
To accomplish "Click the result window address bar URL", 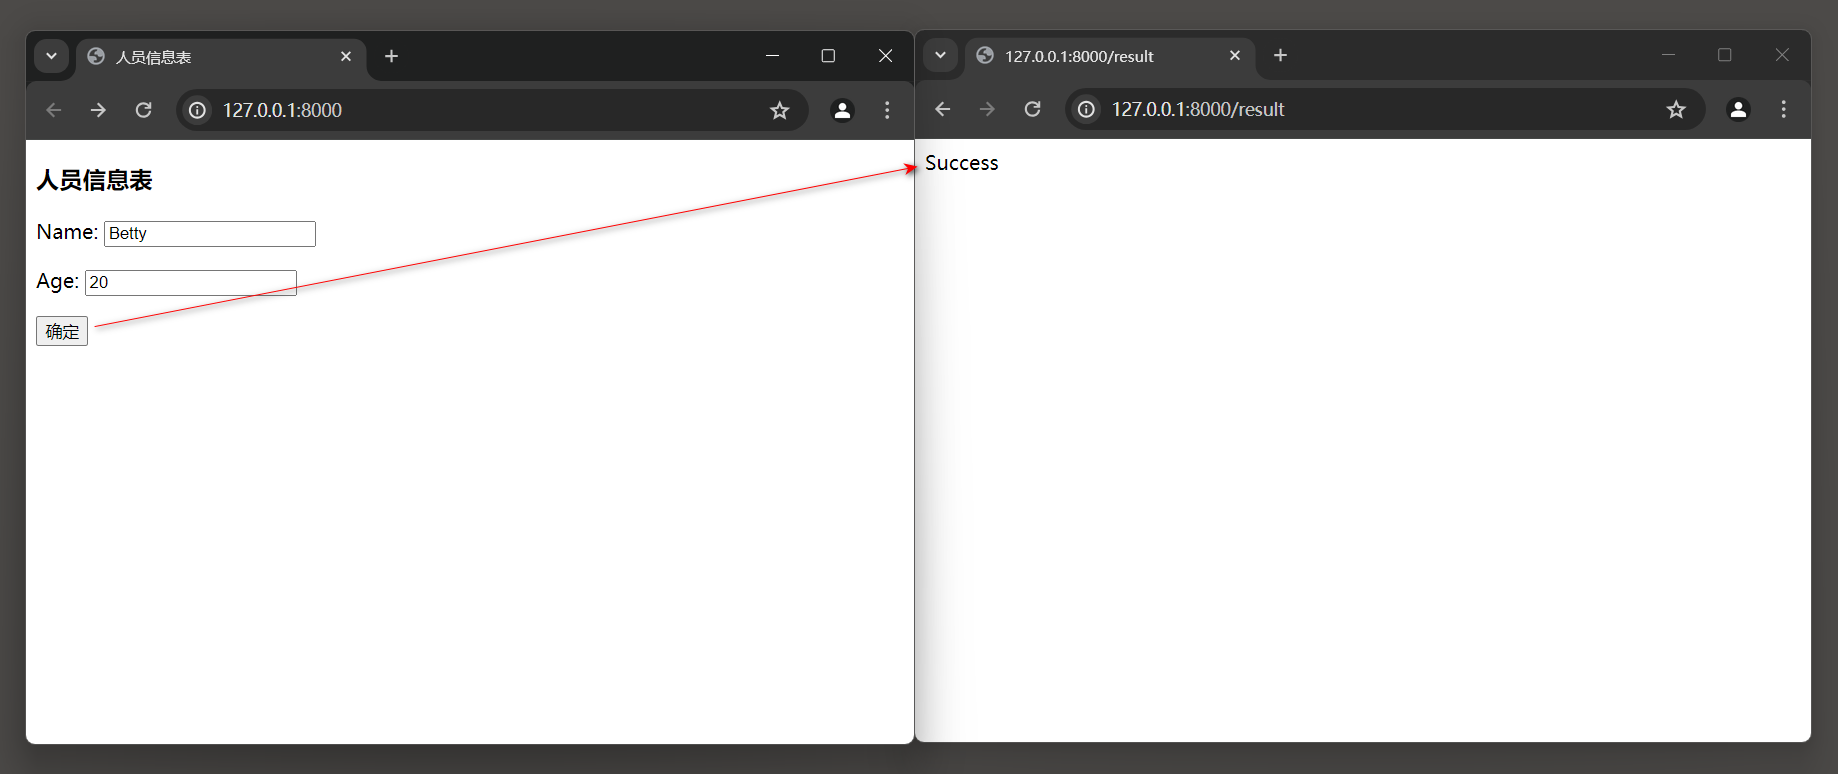I will tap(1198, 109).
